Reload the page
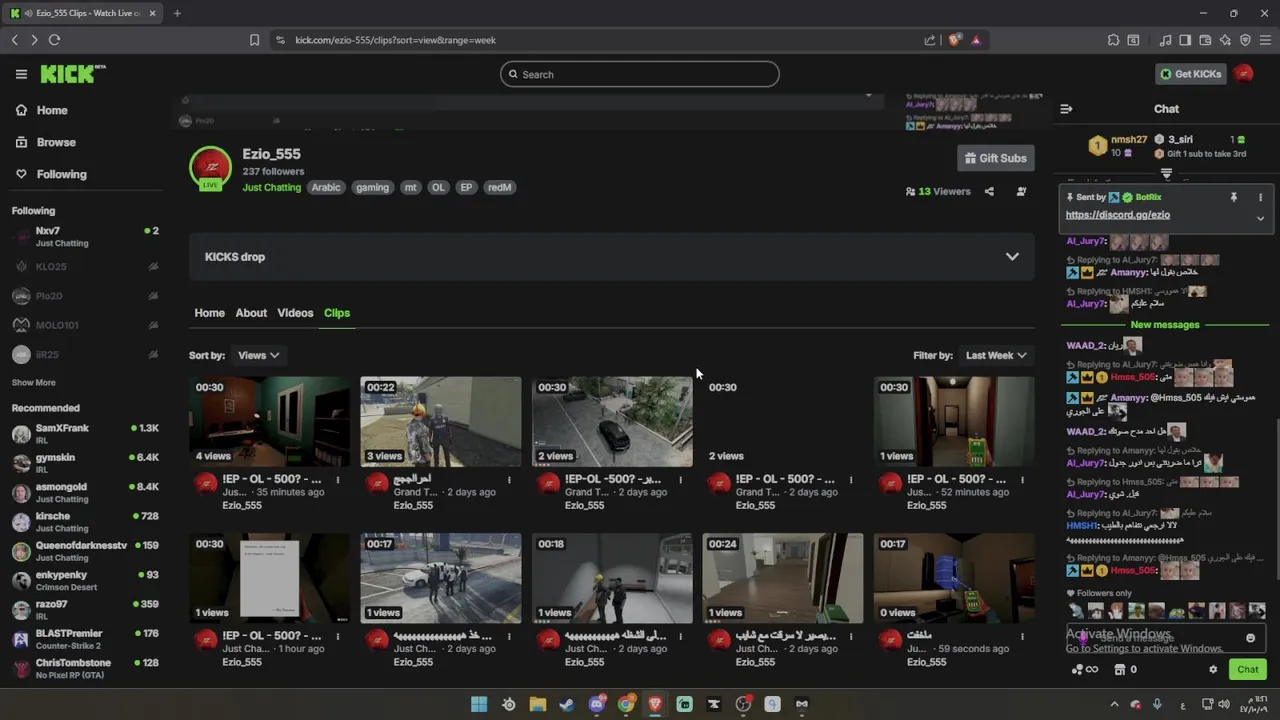This screenshot has width=1280, height=720. 54,40
